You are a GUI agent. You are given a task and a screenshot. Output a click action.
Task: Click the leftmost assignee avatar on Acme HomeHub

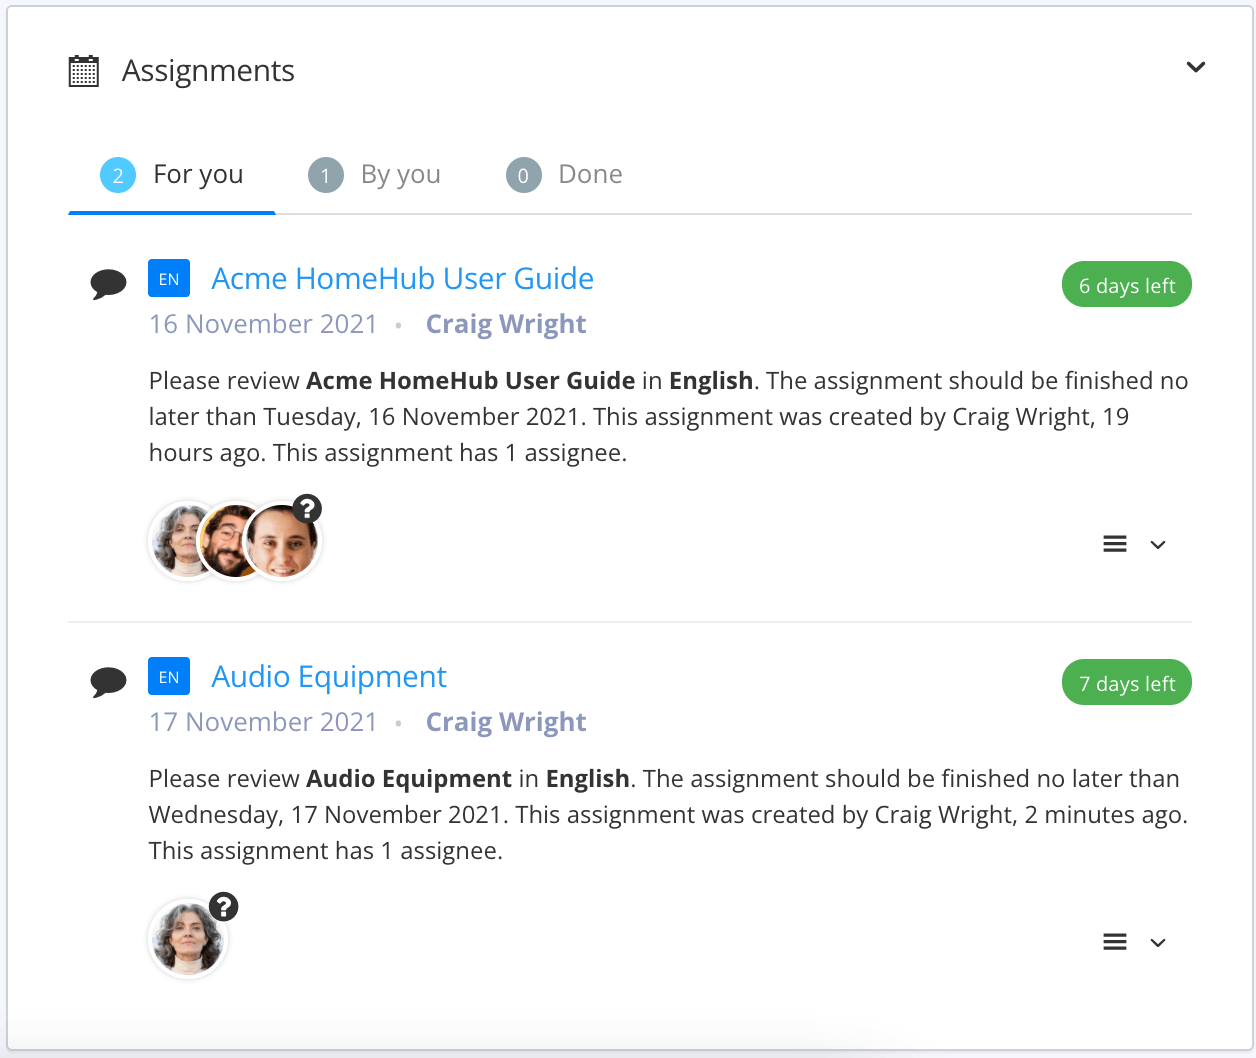click(180, 540)
